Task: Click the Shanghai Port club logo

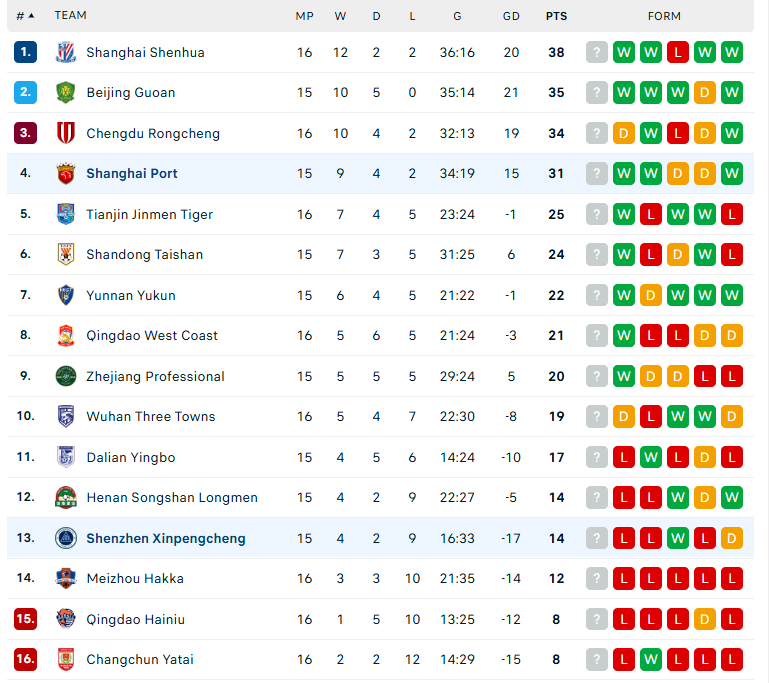Action: coord(66,174)
